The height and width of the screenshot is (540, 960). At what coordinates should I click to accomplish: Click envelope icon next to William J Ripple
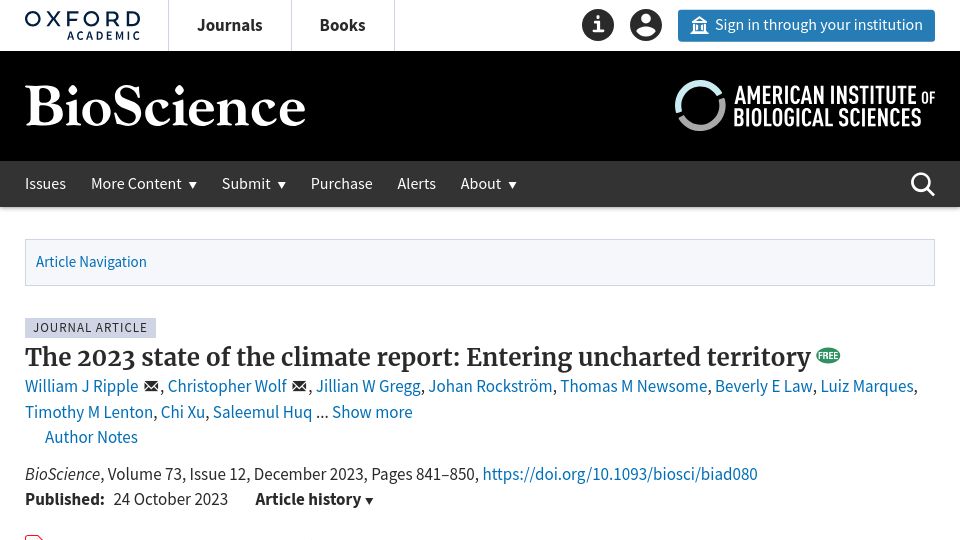tap(151, 386)
